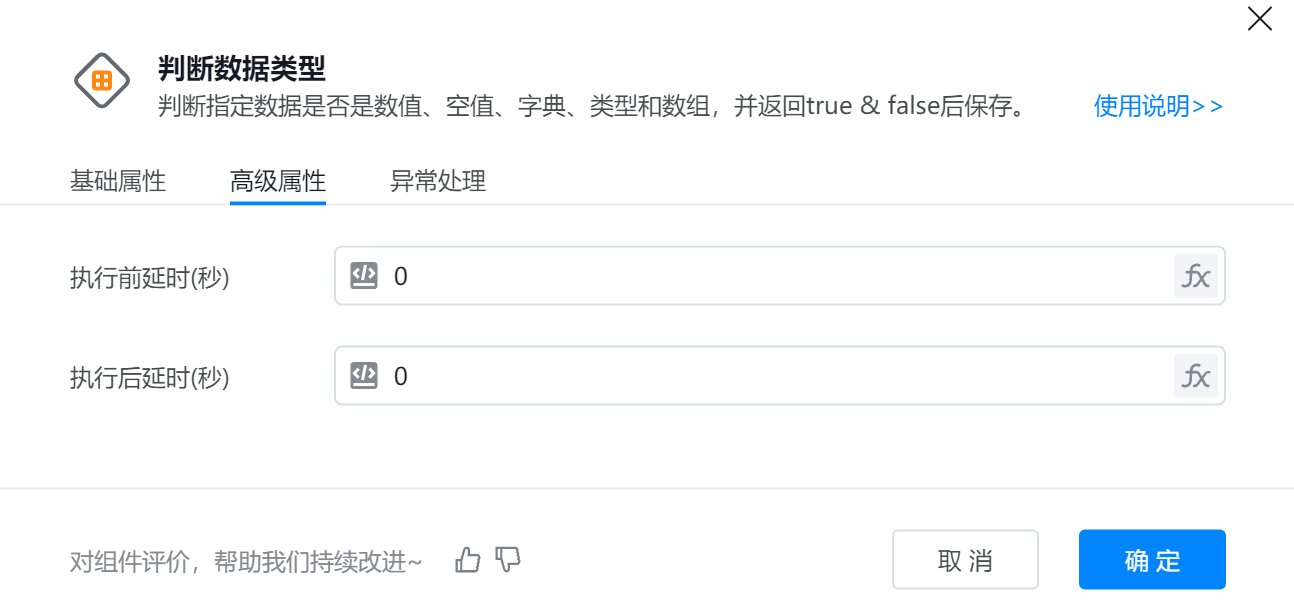Open the fx expression editor for 执行前延时

[x=1196, y=276]
